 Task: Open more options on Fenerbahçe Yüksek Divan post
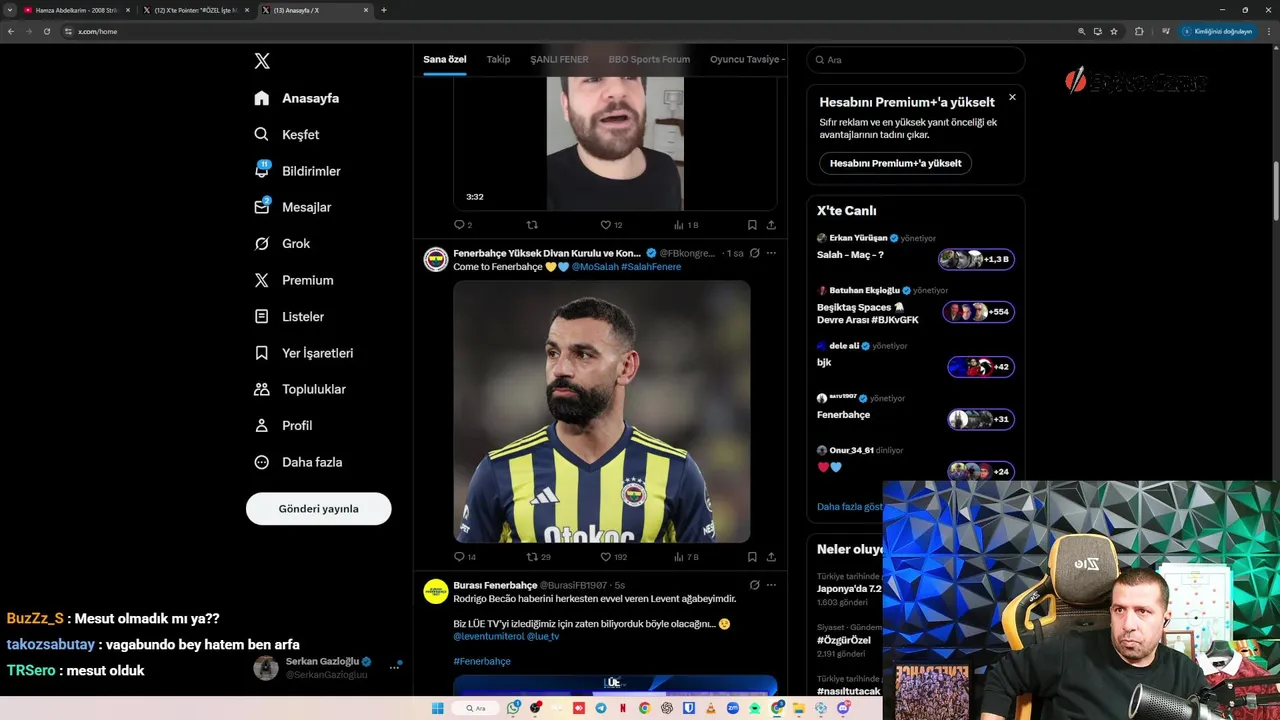(771, 253)
